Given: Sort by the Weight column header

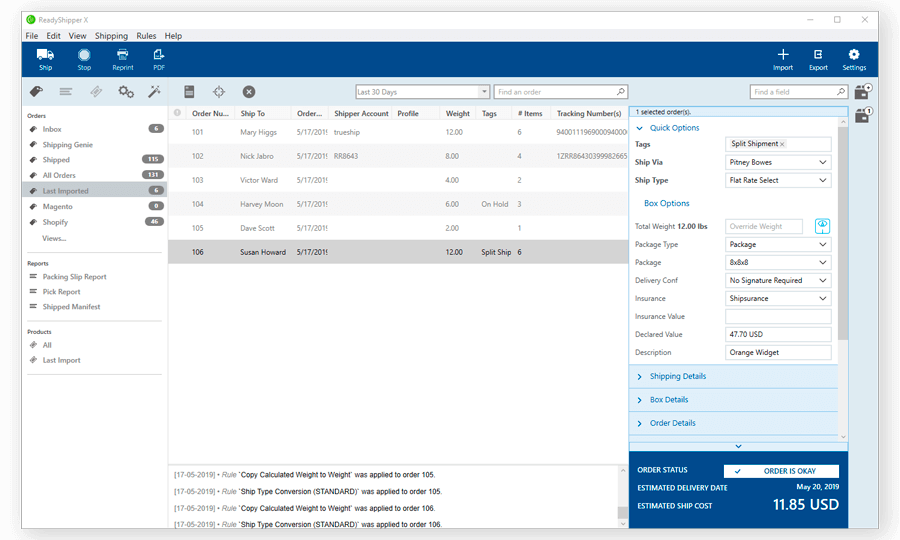Looking at the screenshot, I should (457, 114).
